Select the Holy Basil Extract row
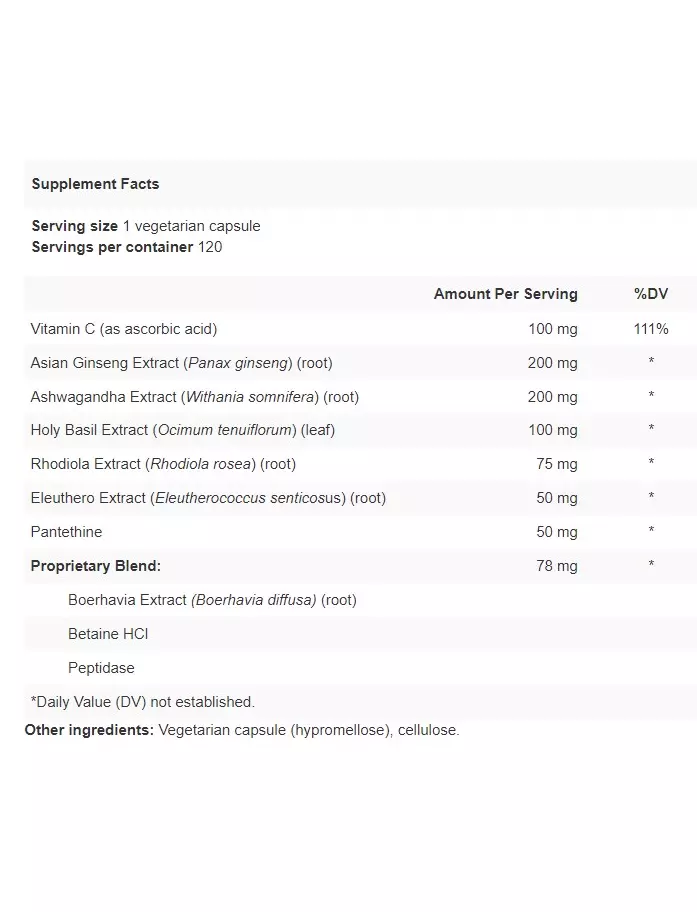Screen dimensions: 697x912 coord(361,430)
